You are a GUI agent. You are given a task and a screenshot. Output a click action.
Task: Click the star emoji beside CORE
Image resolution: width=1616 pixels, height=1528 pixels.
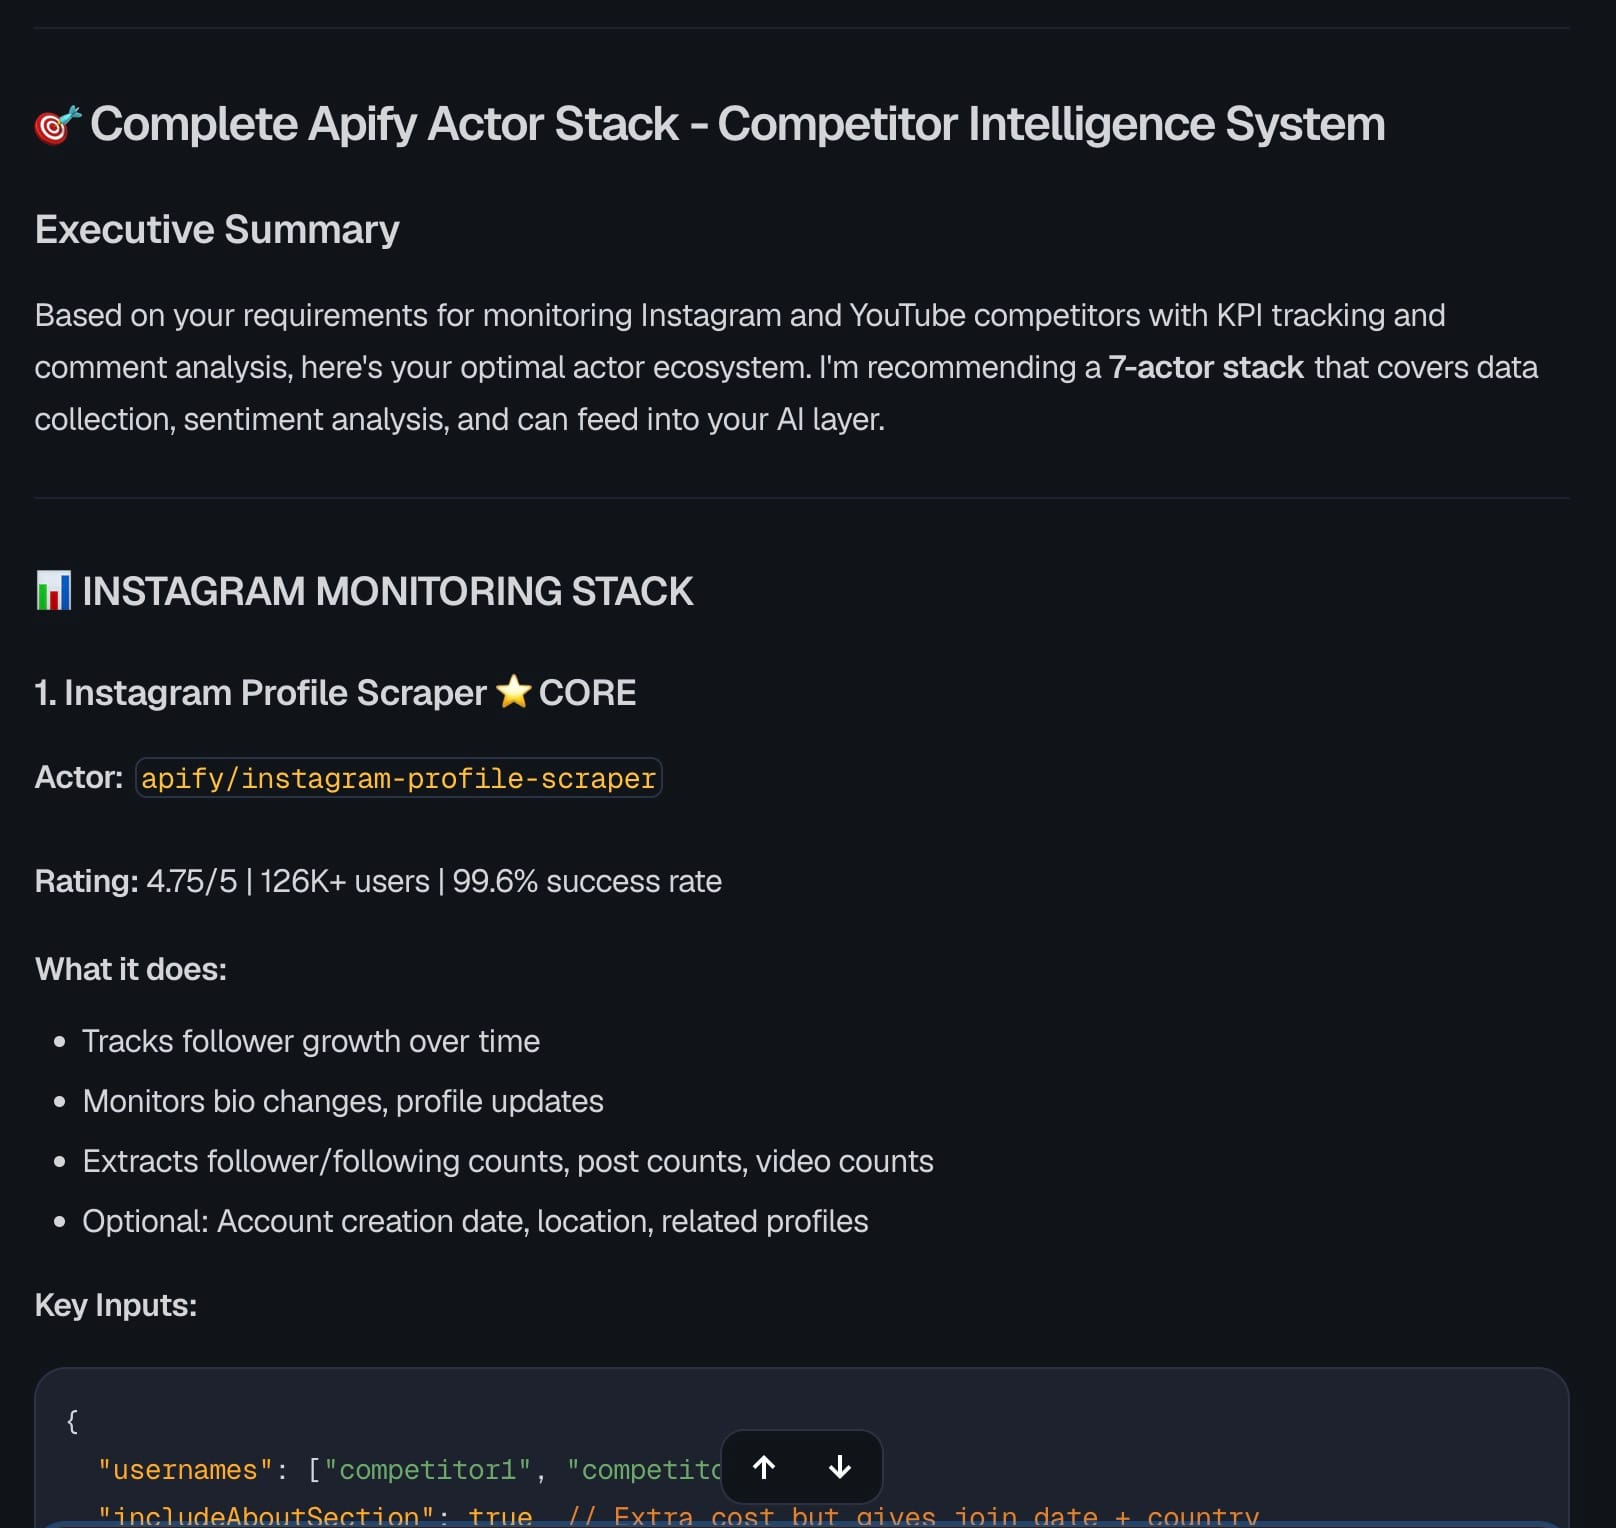pos(513,692)
